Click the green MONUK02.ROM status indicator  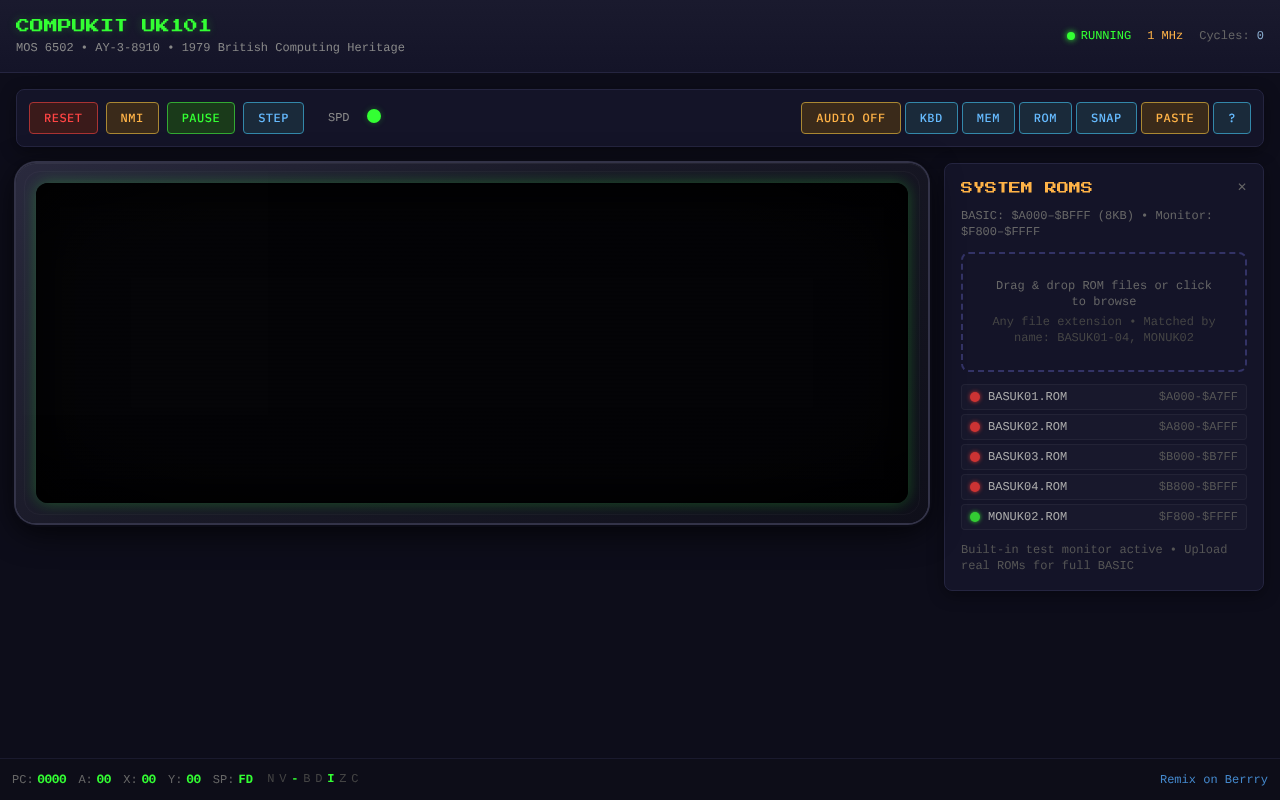975,517
